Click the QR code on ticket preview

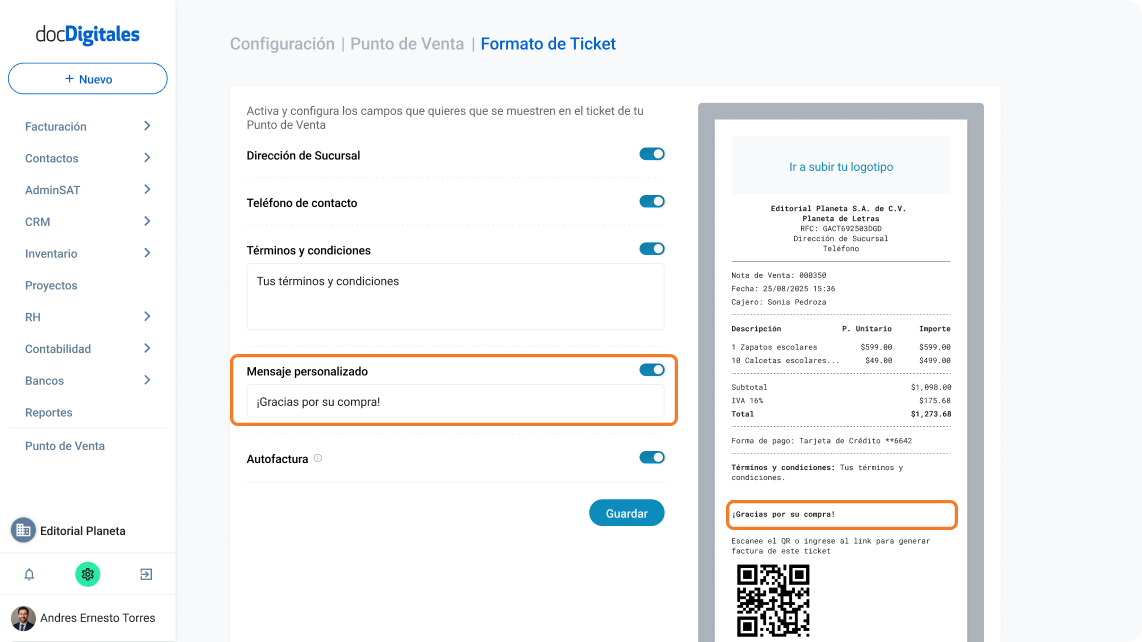click(773, 600)
